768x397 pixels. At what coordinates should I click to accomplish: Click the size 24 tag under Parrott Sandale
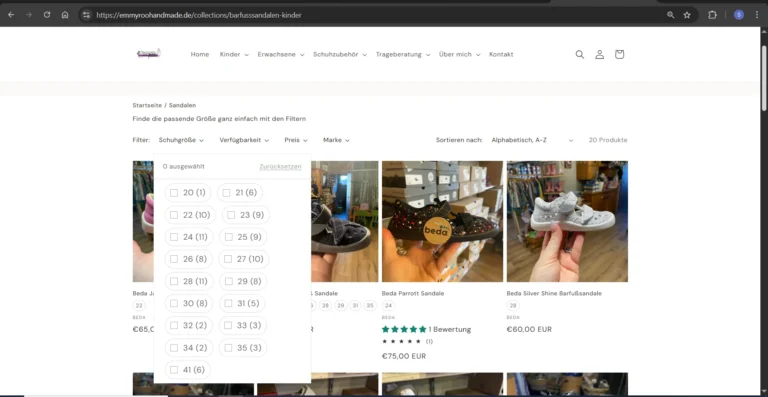pyautogui.click(x=388, y=306)
